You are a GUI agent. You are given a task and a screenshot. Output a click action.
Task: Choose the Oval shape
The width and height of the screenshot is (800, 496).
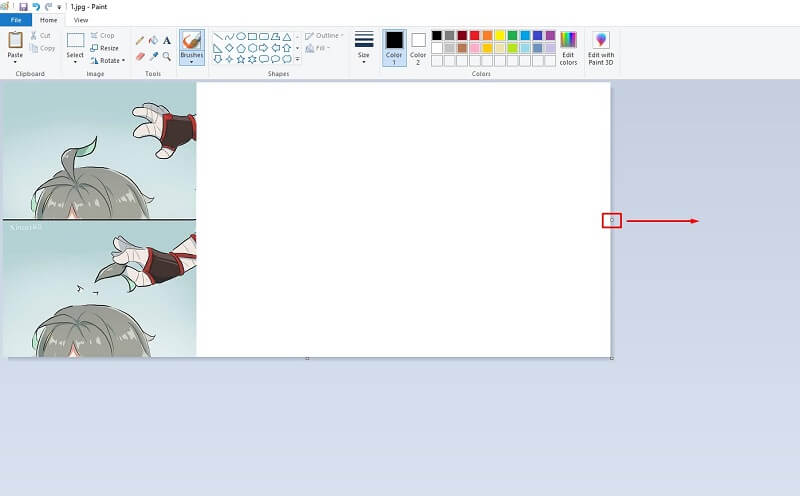(241, 36)
